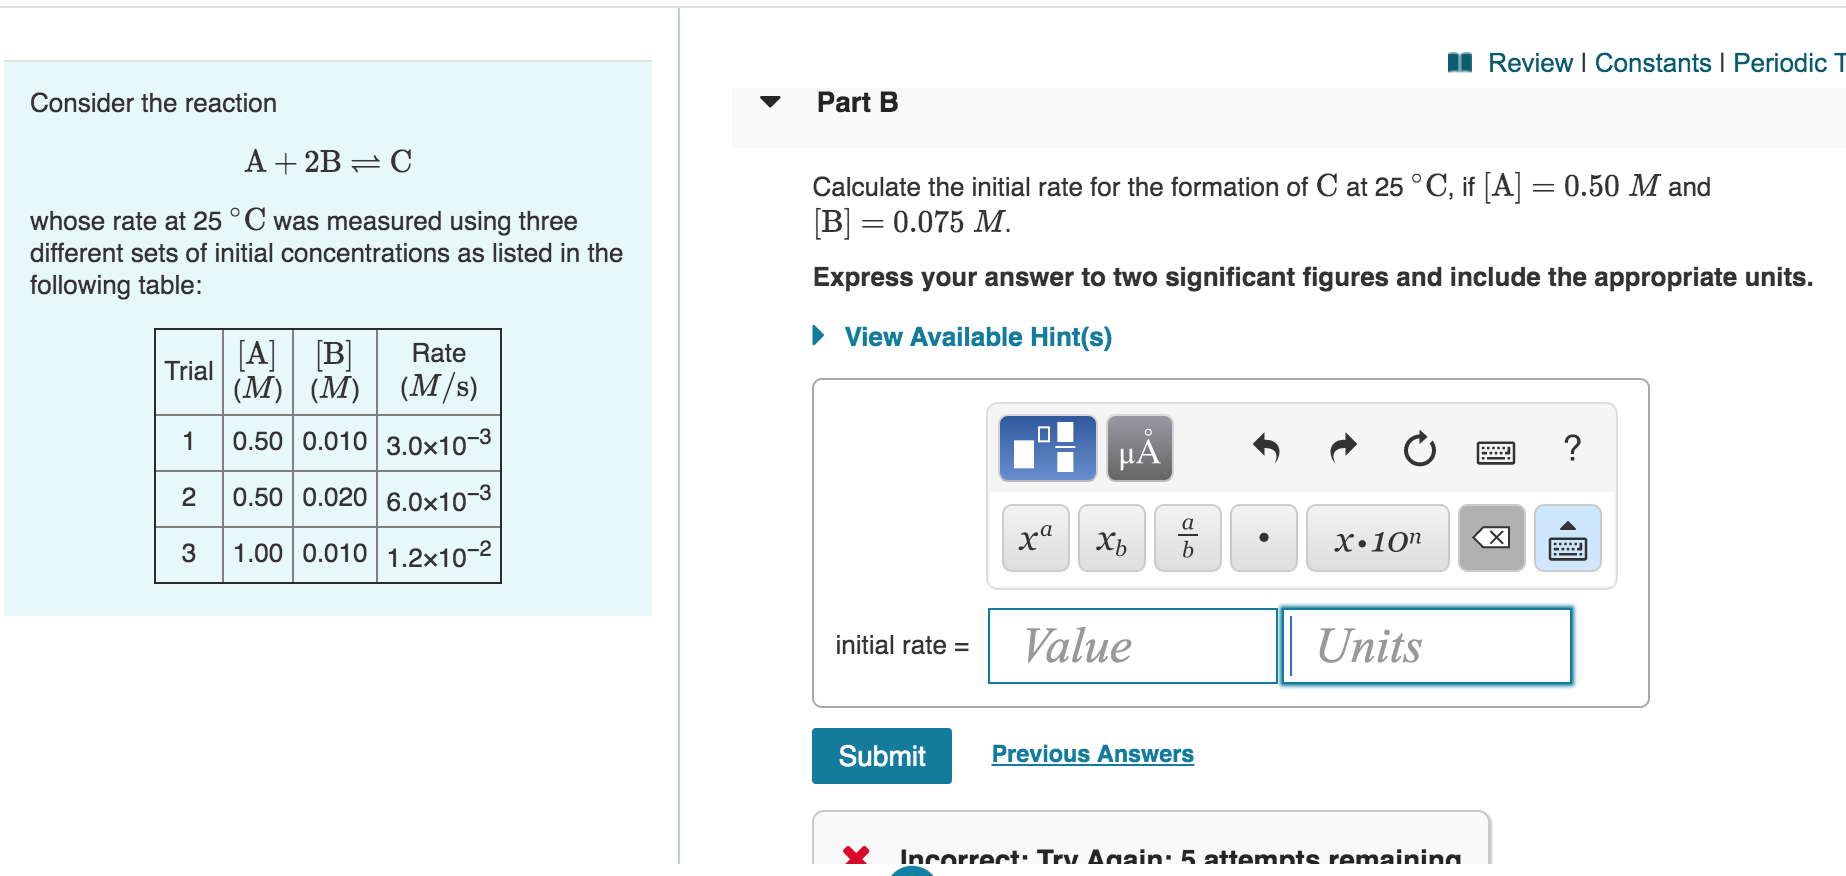Open the keyboard shortcuts icon
Image resolution: width=1846 pixels, height=876 pixels.
click(1497, 451)
